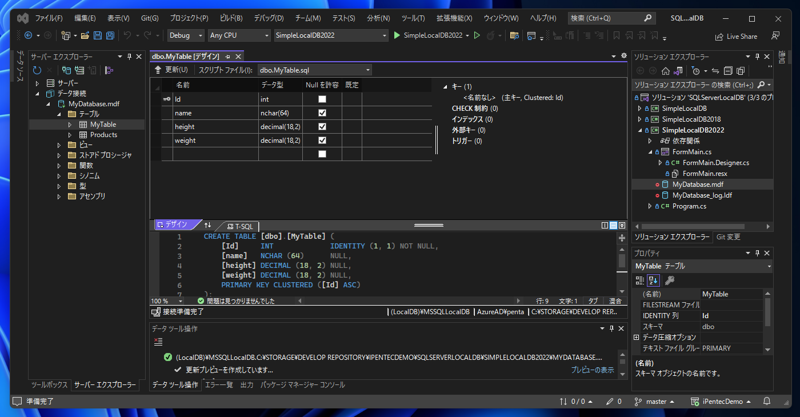Click the iPentecDemo repository in status bar
The width and height of the screenshot is (800, 417).
pyautogui.click(x=720, y=401)
